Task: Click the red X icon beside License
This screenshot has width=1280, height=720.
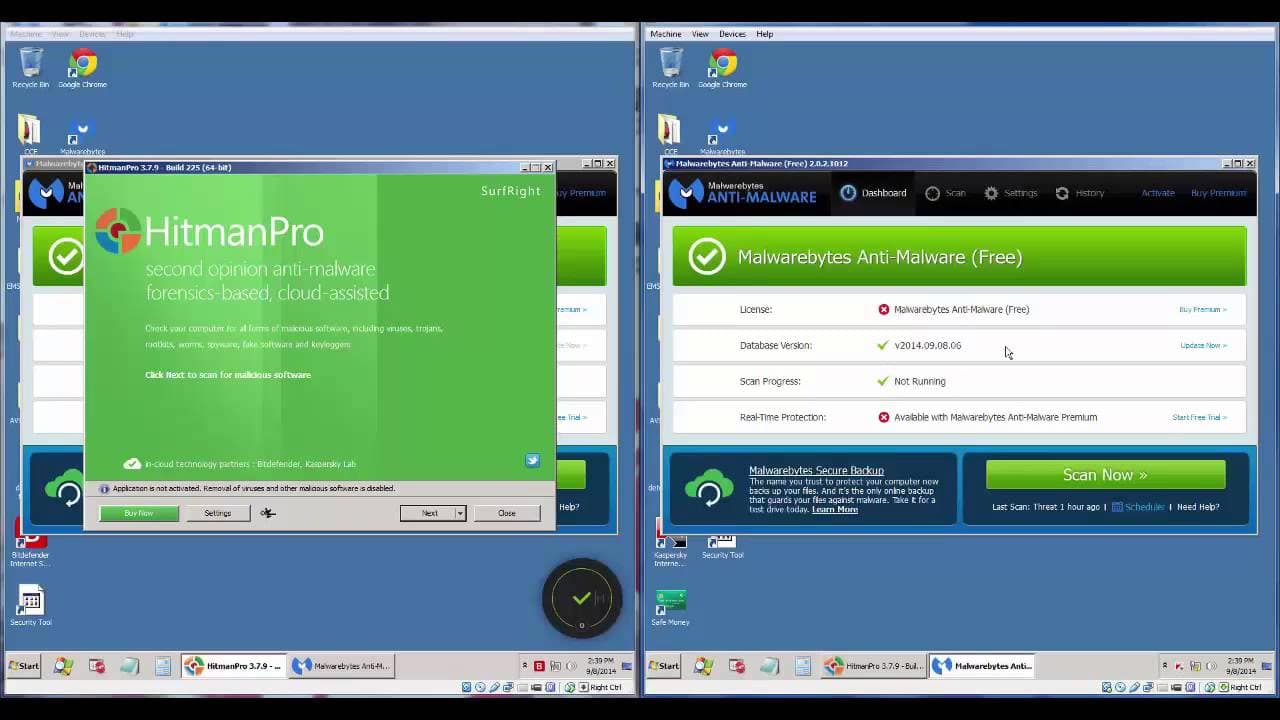Action: (883, 309)
